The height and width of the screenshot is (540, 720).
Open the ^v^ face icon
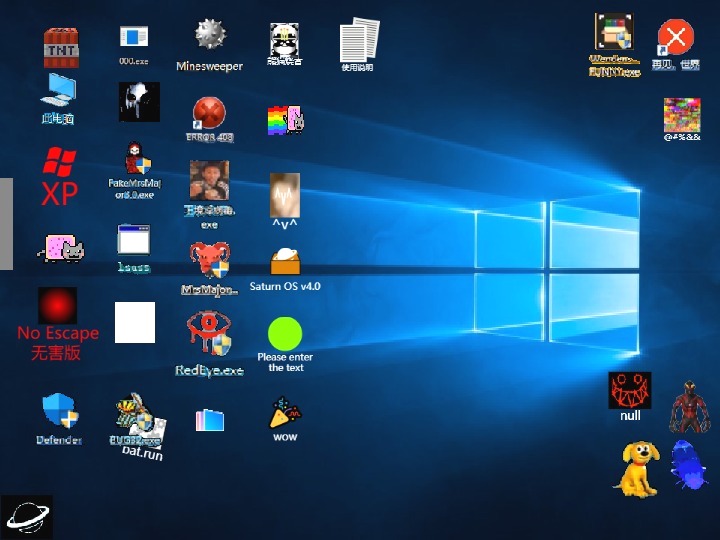(x=285, y=194)
